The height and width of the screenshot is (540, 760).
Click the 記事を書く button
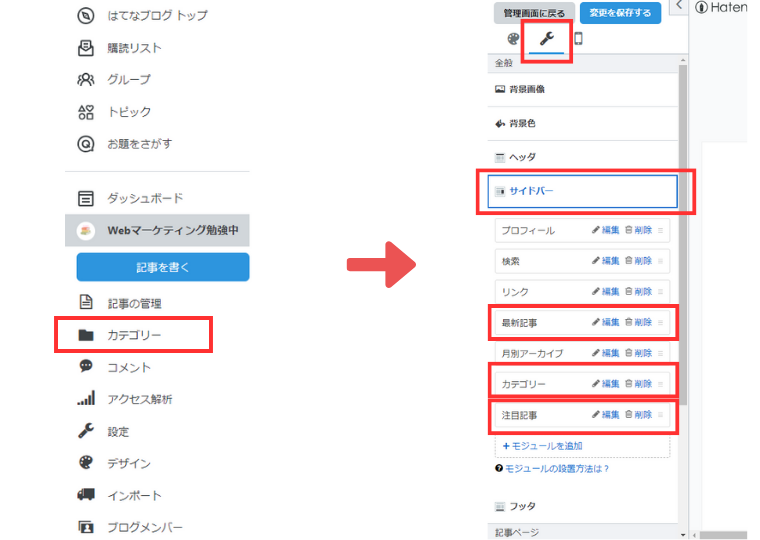(x=163, y=267)
